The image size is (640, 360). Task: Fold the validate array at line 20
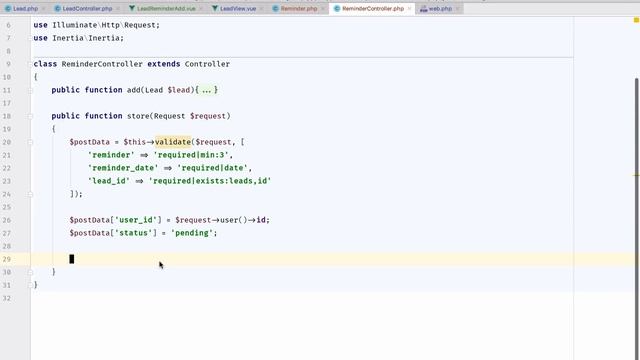click(30, 142)
